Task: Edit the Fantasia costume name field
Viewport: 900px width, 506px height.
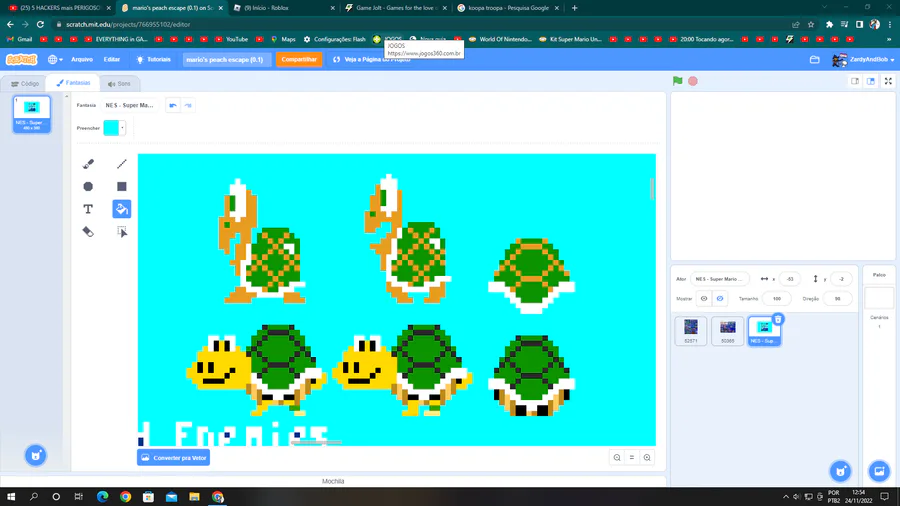Action: [x=130, y=106]
